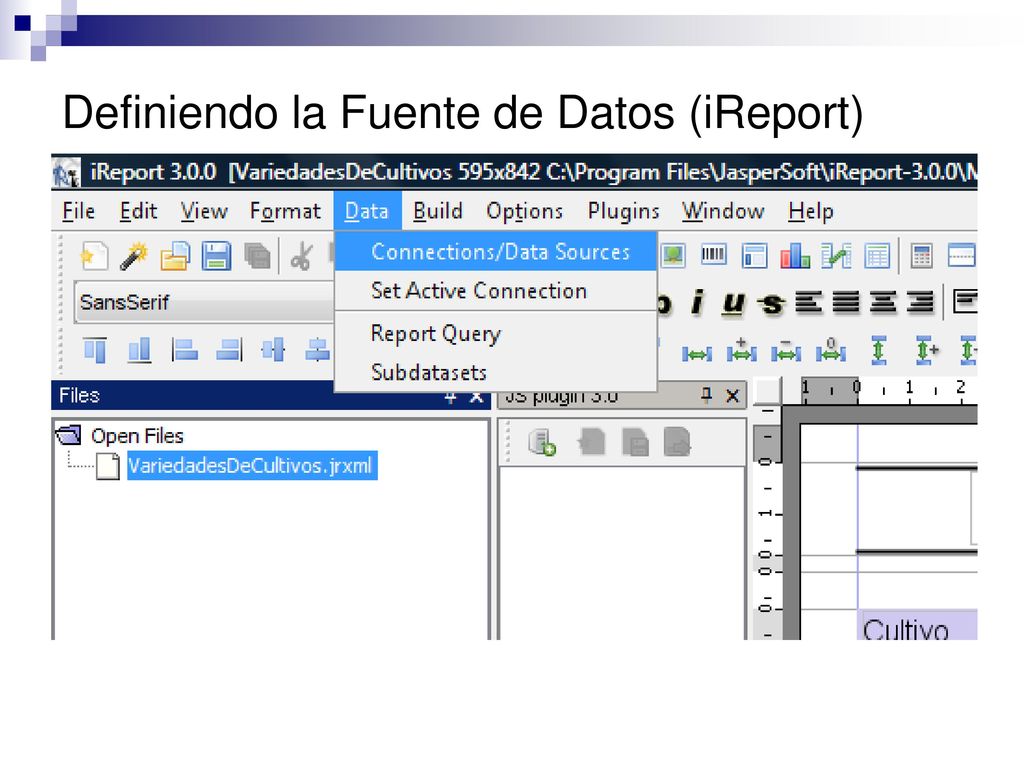This screenshot has width=1024, height=768.
Task: Align selected elements to right edge
Action: coord(229,350)
